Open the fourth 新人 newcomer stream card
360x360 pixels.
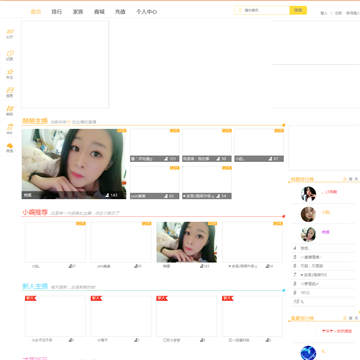point(252,316)
